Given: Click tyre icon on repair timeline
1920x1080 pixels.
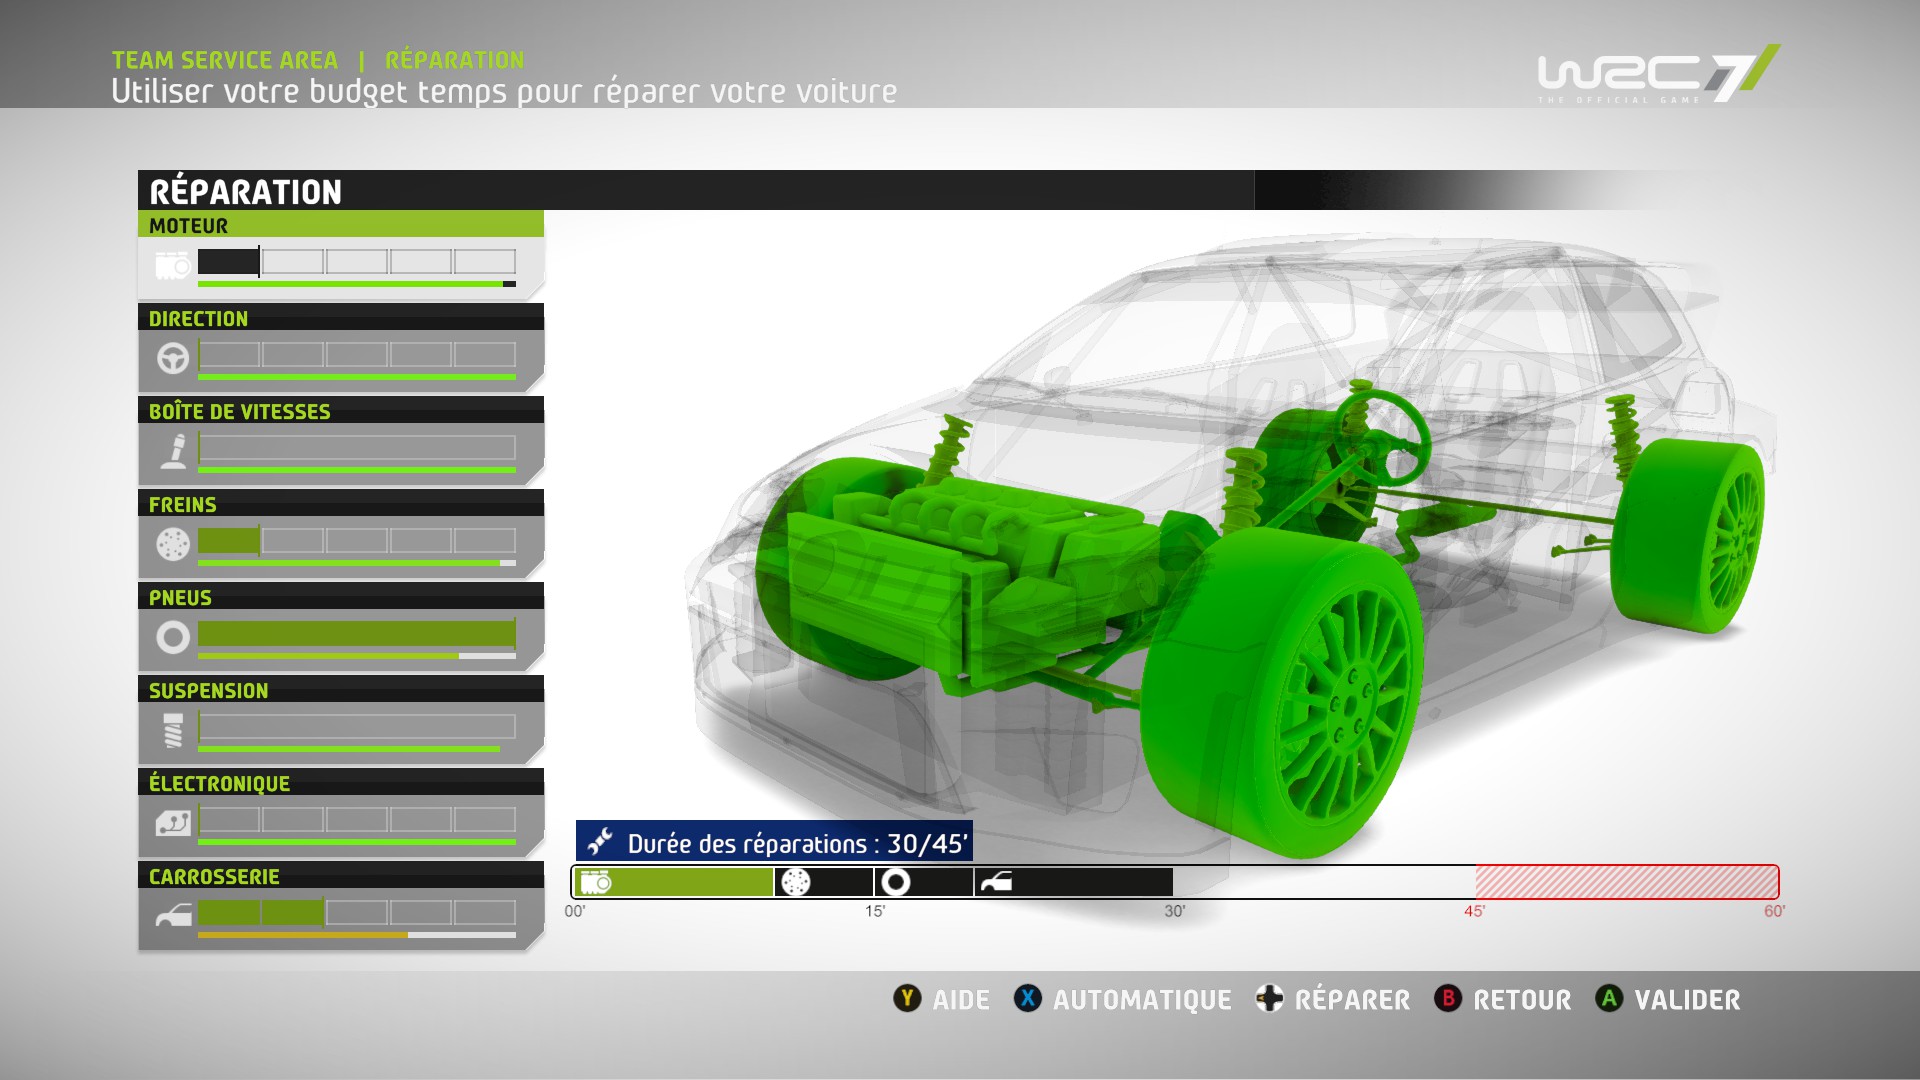Looking at the screenshot, I should point(896,882).
